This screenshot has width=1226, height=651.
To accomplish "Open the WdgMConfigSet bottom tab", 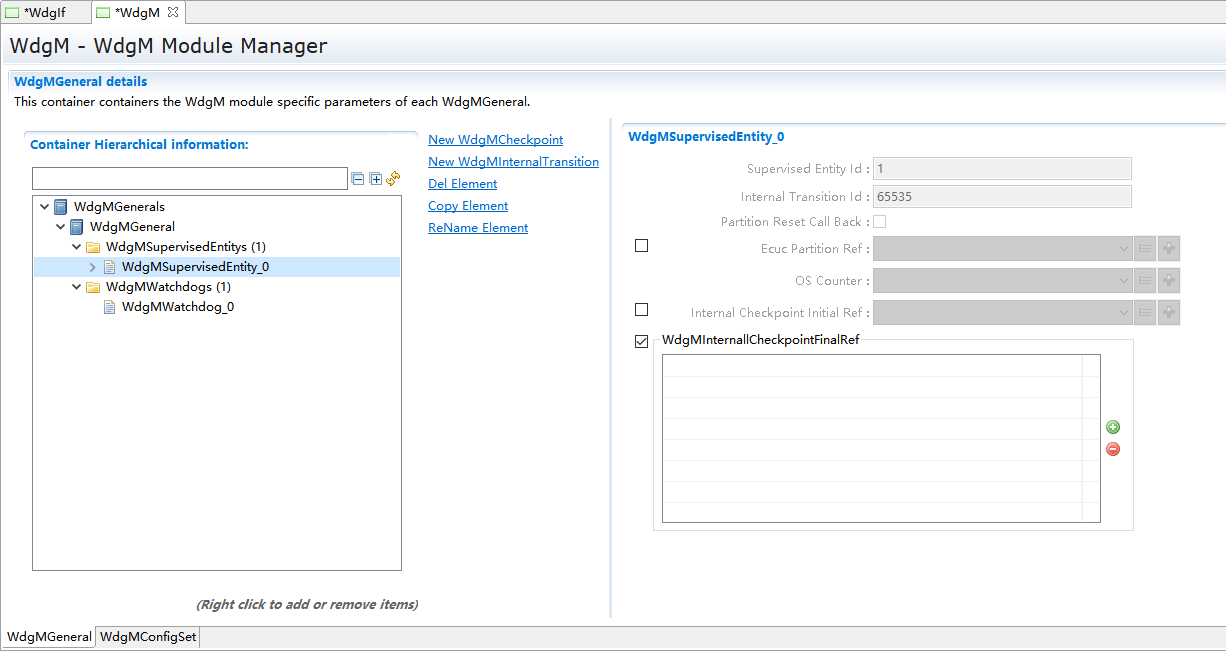I will tap(149, 637).
